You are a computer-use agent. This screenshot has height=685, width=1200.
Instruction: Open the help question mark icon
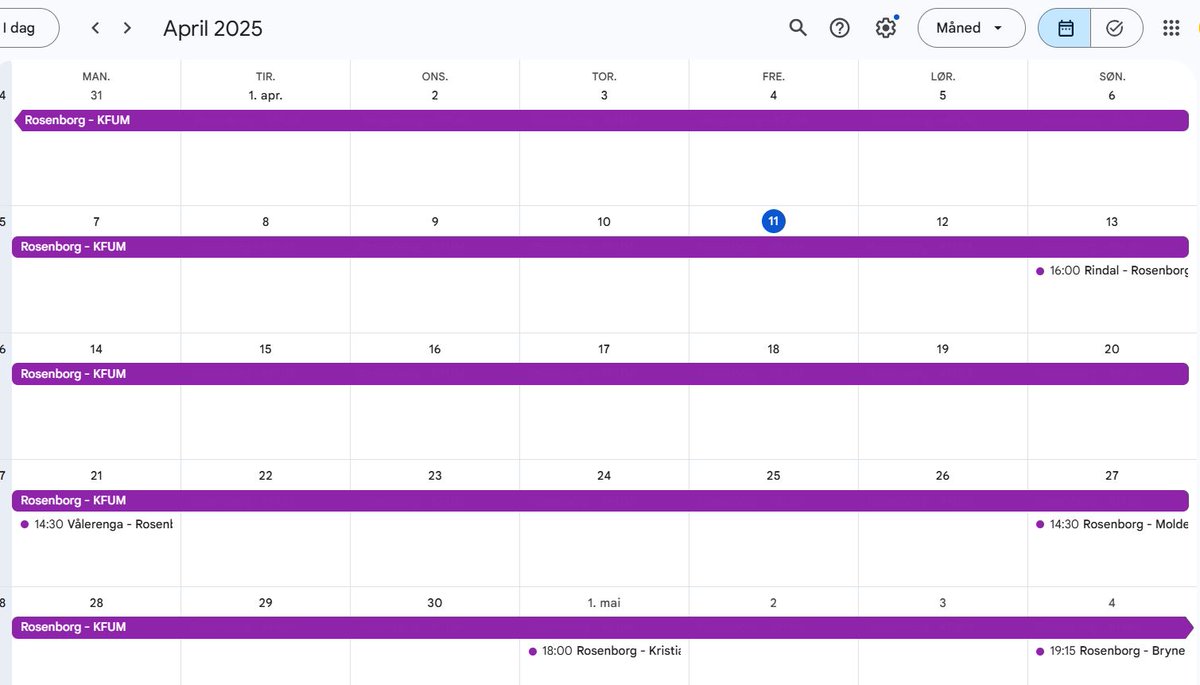[x=840, y=28]
